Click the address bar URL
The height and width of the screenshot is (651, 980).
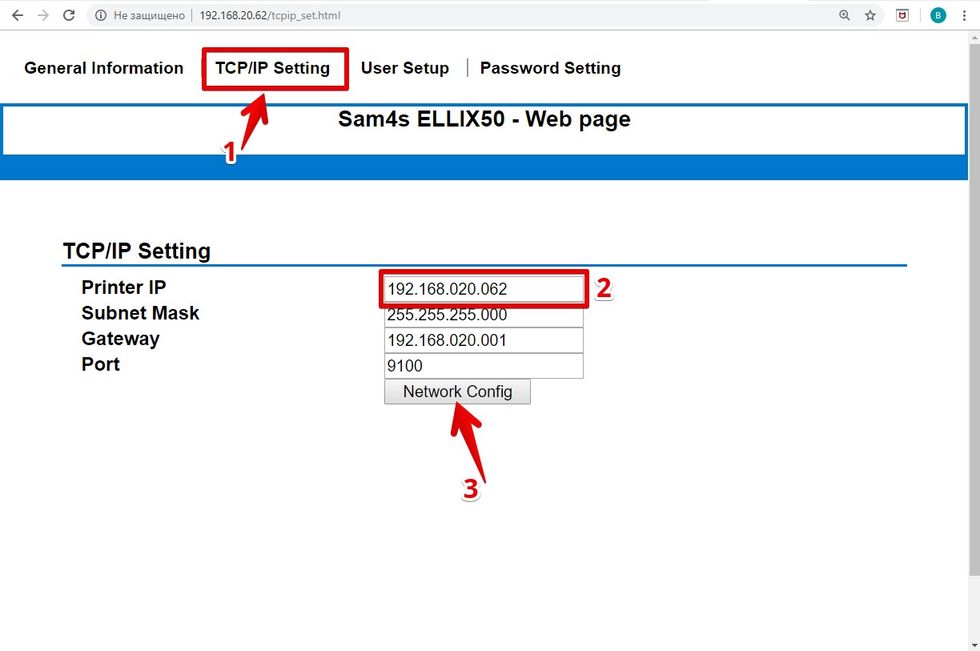pos(270,15)
